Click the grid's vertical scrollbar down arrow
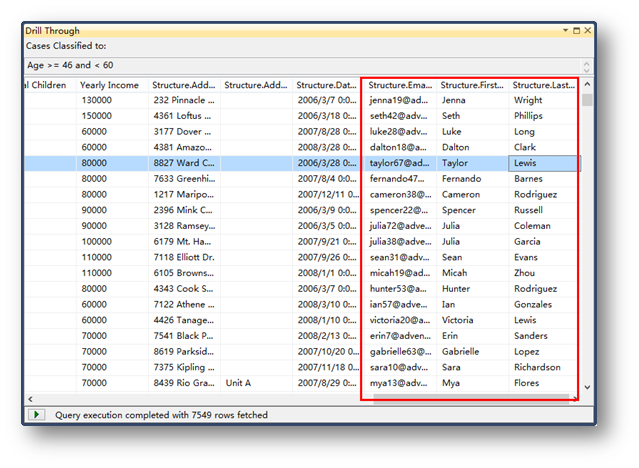The image size is (639, 468). pos(587,387)
